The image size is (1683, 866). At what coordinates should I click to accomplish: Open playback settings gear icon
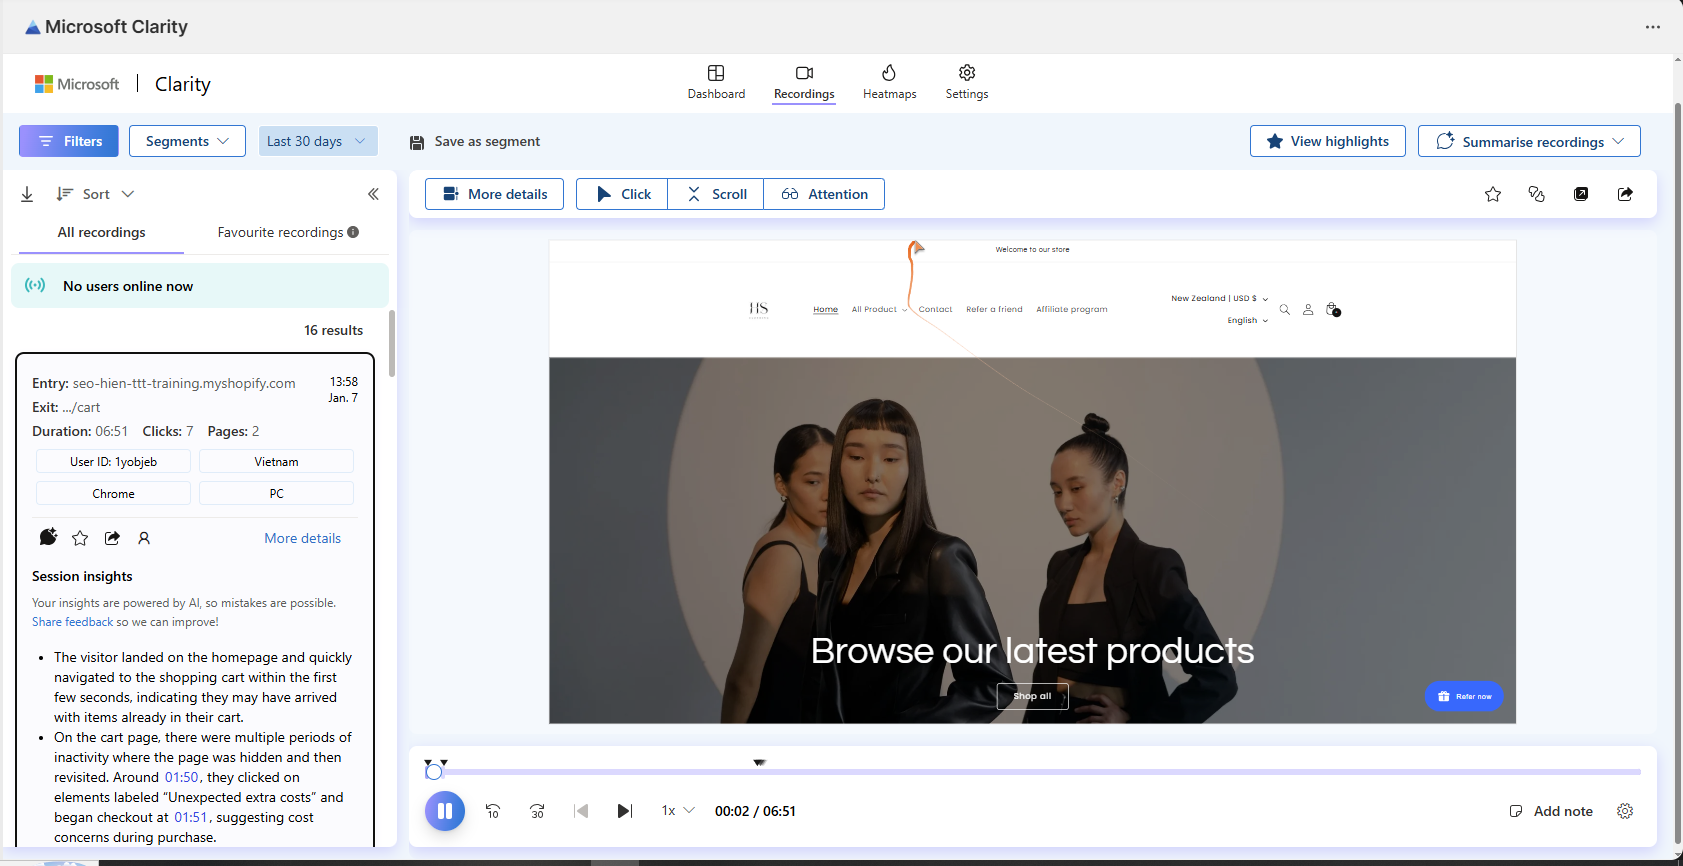click(1625, 811)
